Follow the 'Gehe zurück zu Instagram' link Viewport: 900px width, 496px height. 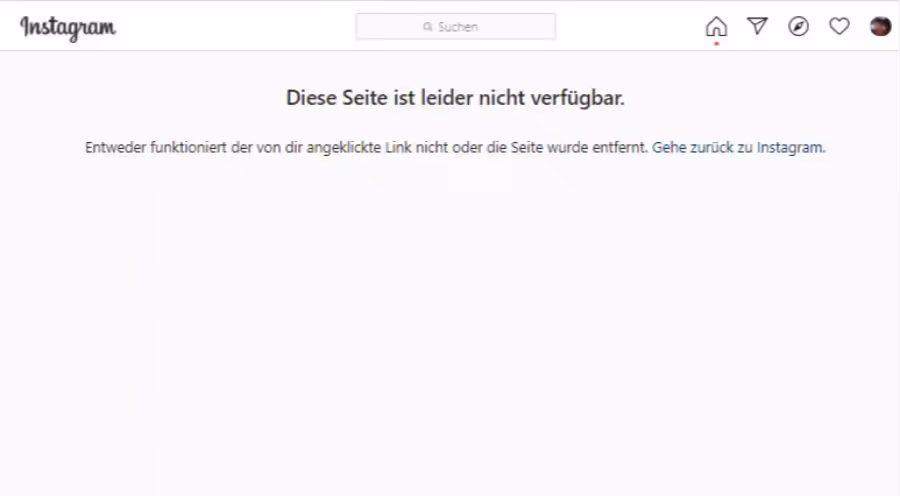point(738,148)
